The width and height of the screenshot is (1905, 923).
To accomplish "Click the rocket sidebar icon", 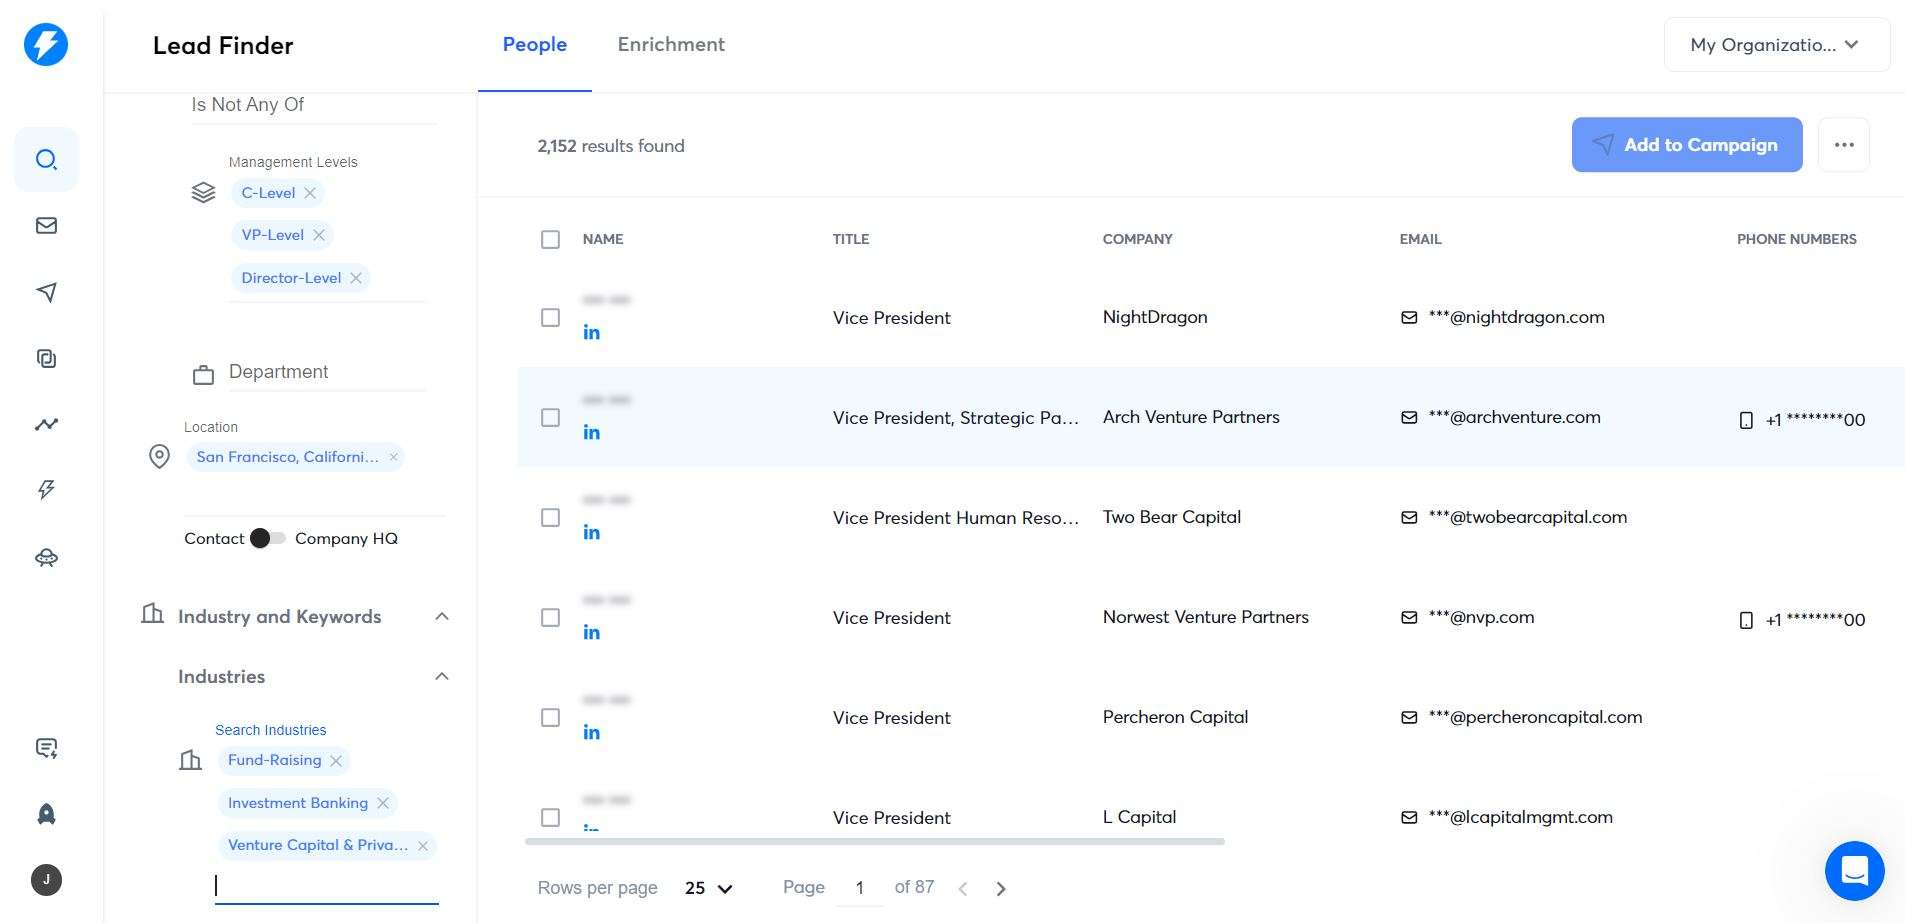I will (x=46, y=814).
